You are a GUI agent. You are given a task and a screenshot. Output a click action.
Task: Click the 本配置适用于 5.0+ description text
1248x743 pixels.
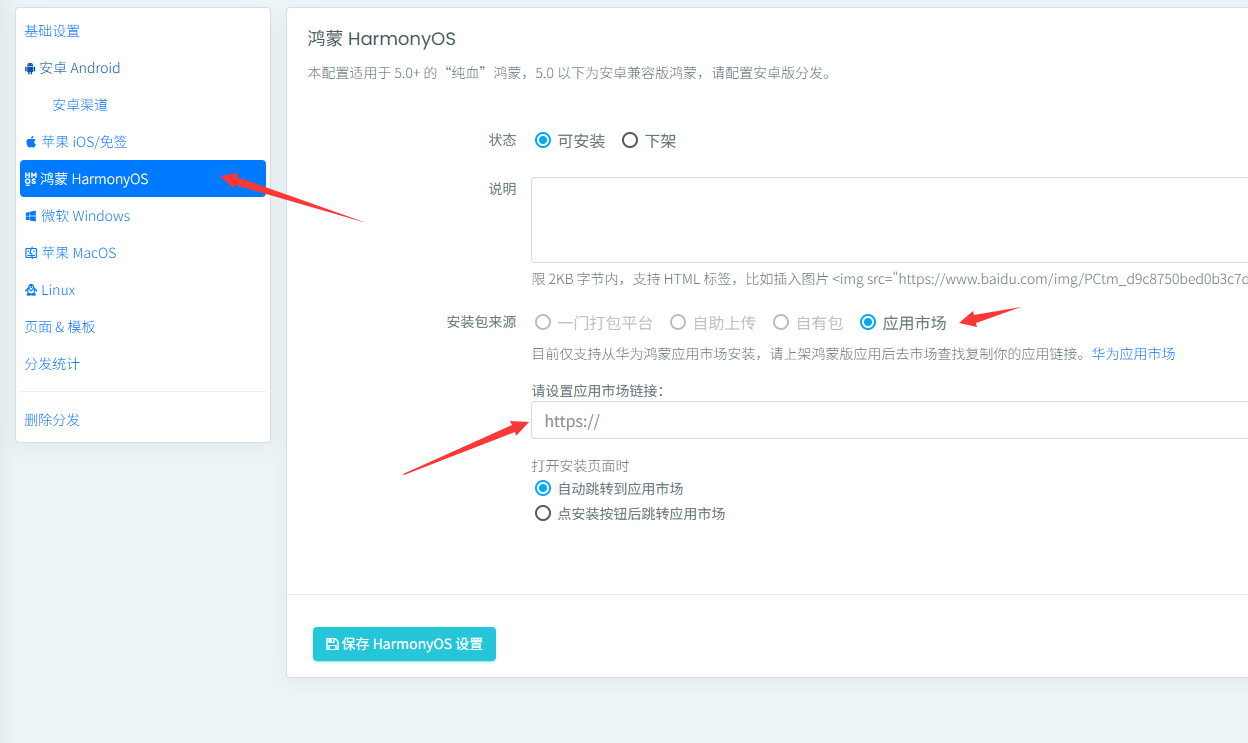point(569,73)
